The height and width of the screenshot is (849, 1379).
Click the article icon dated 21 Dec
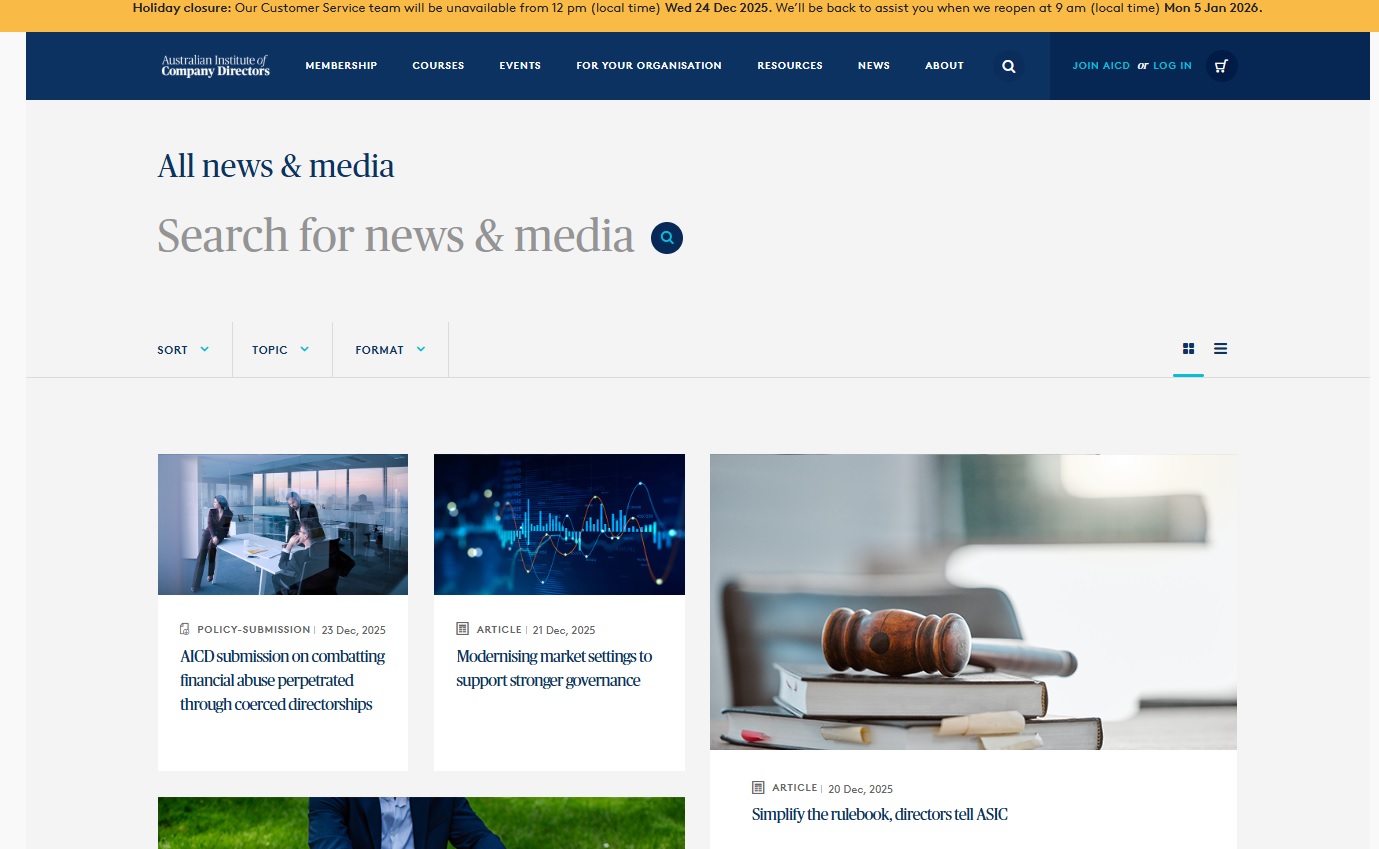tap(462, 629)
